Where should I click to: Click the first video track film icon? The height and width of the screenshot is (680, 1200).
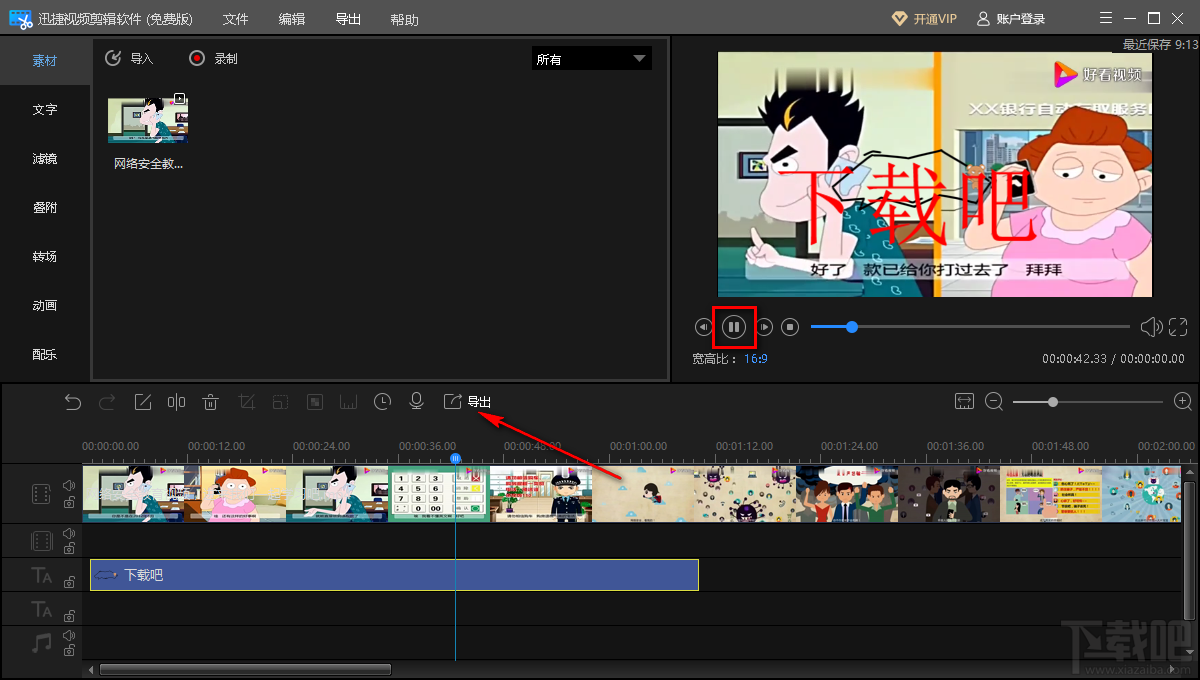[x=41, y=493]
